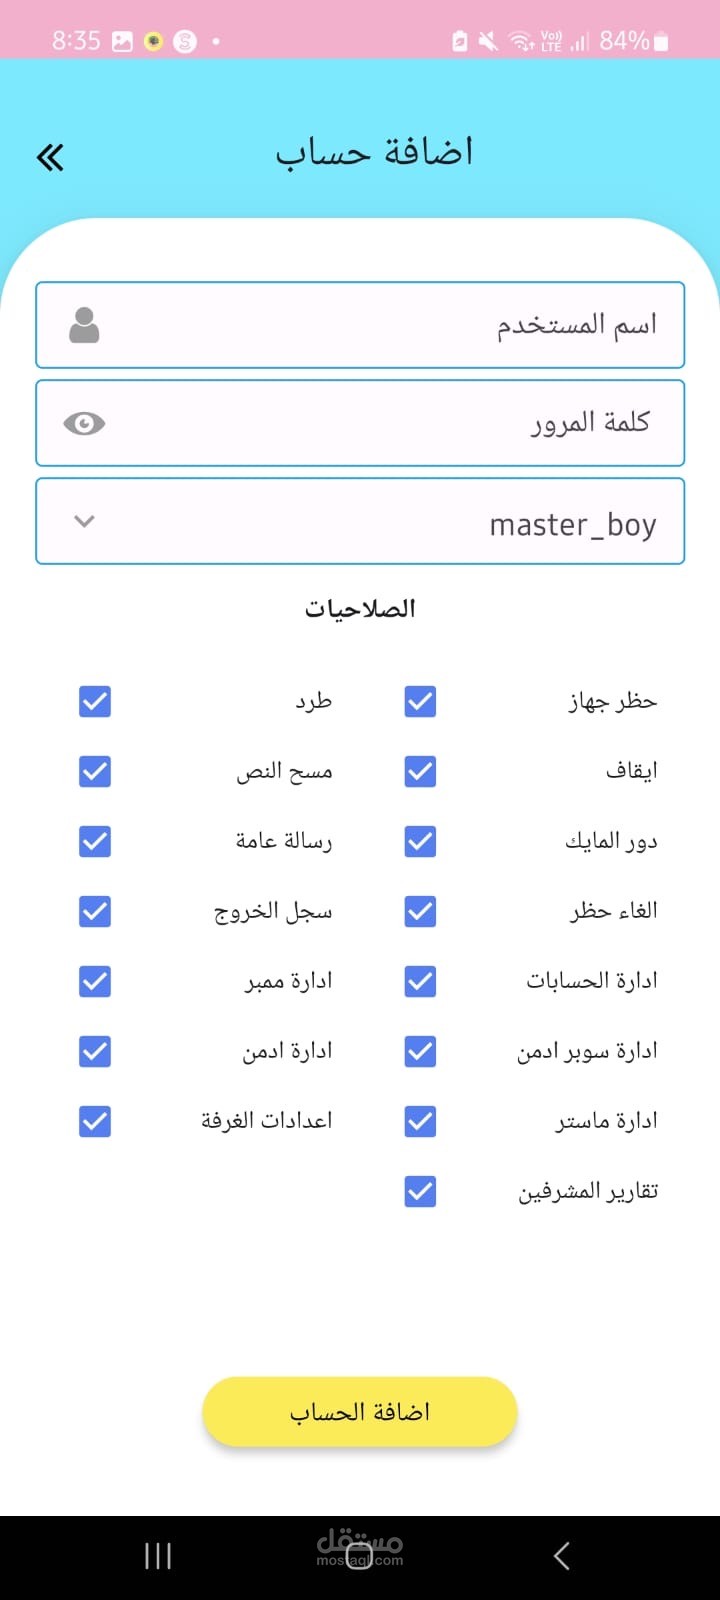
Task: Expand the master_boy role dropdown arrow
Action: pos(84,521)
